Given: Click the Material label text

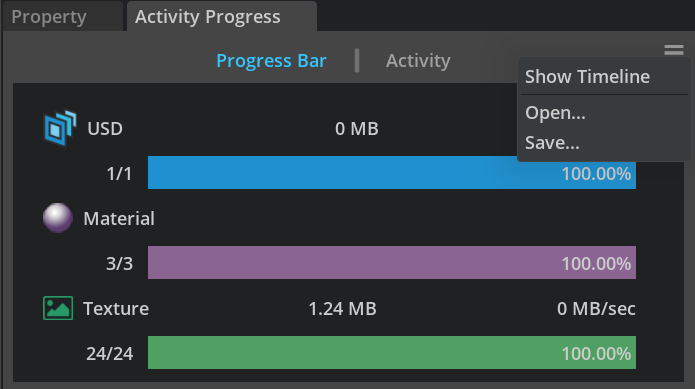Looking at the screenshot, I should pyautogui.click(x=119, y=218).
